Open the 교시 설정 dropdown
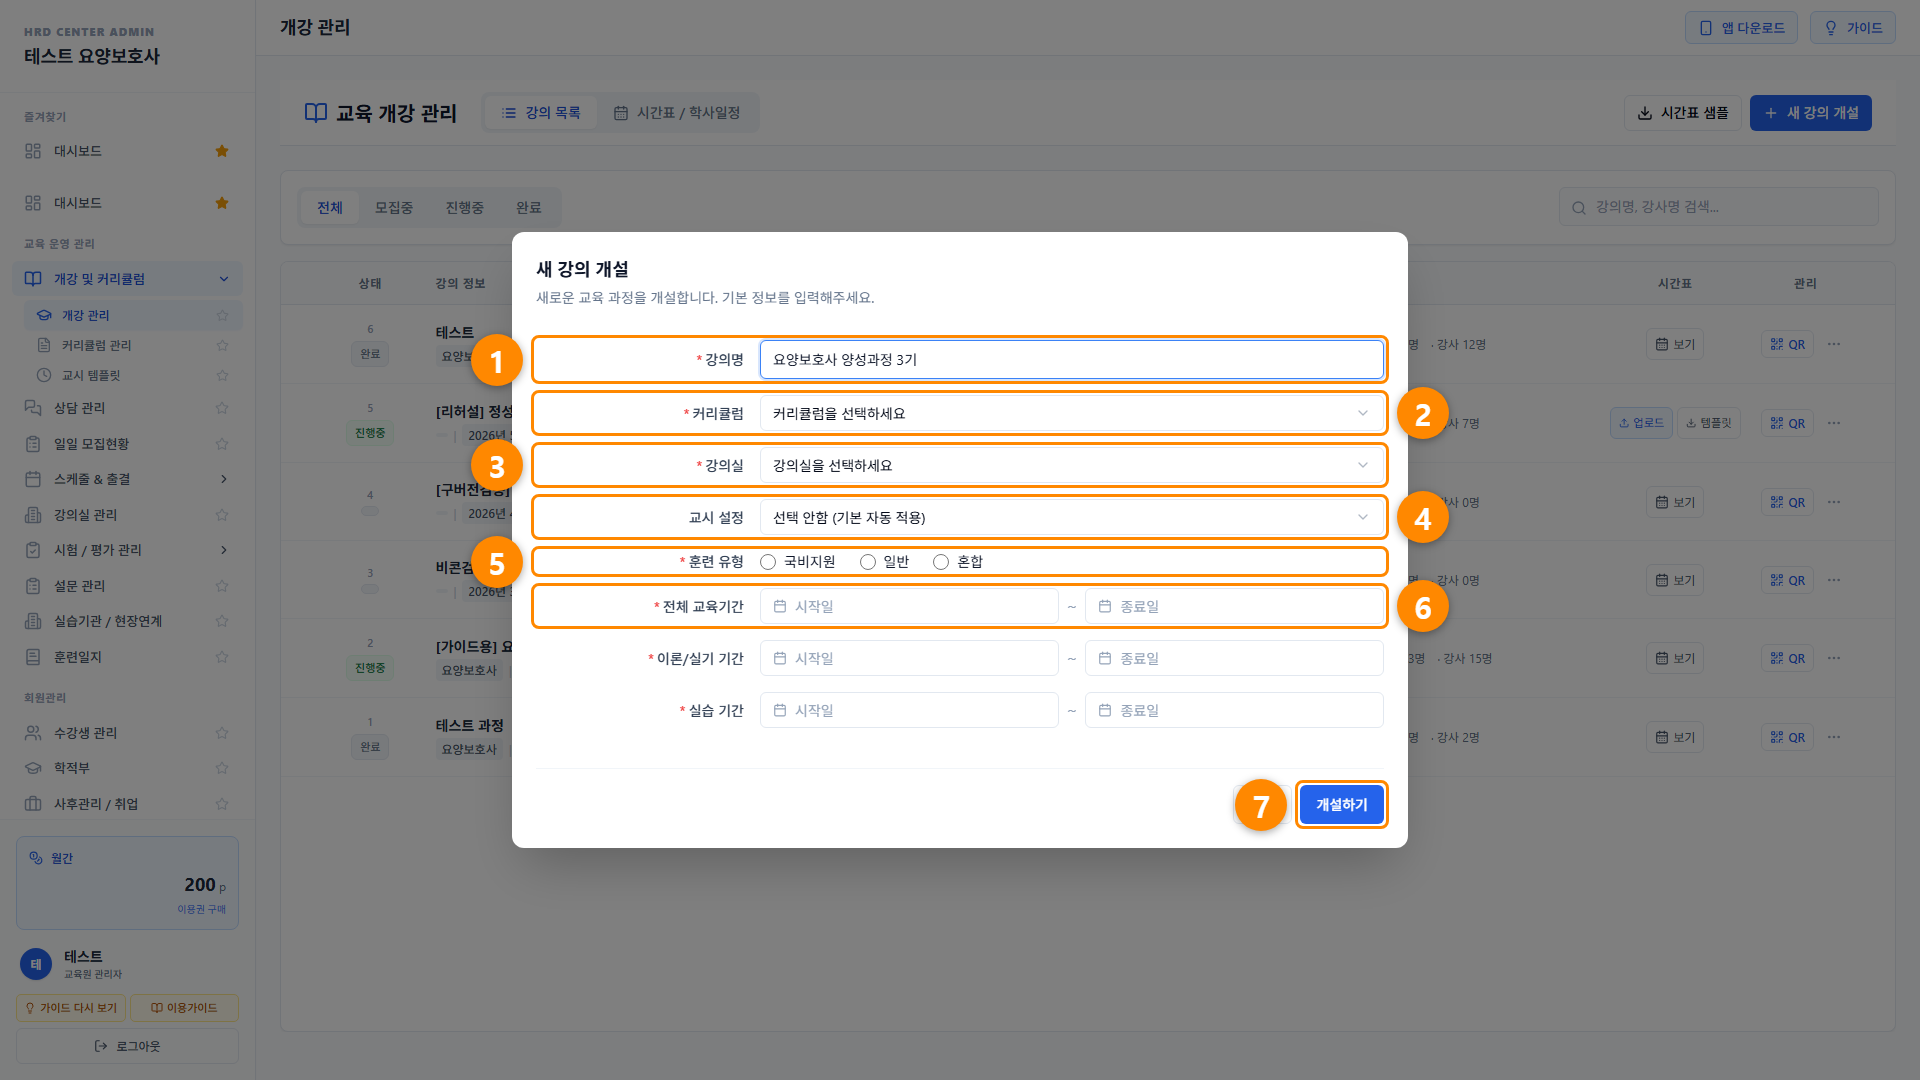The image size is (1920, 1080). pyautogui.click(x=1071, y=517)
